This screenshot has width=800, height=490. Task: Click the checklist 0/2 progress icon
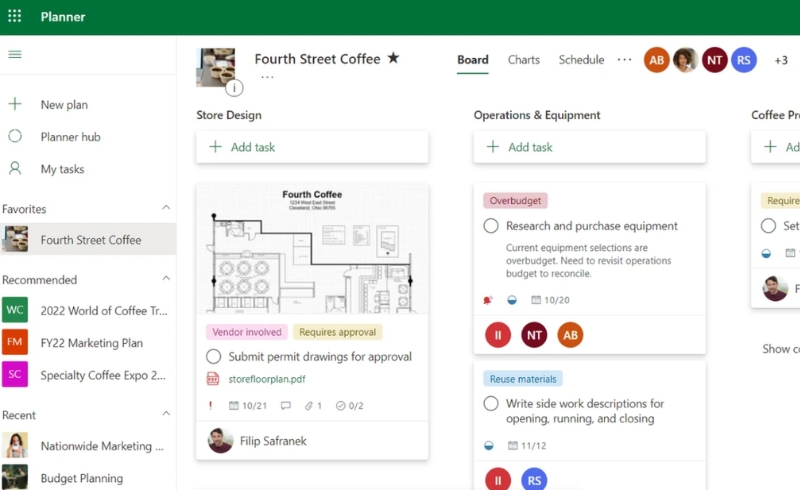pyautogui.click(x=340, y=406)
